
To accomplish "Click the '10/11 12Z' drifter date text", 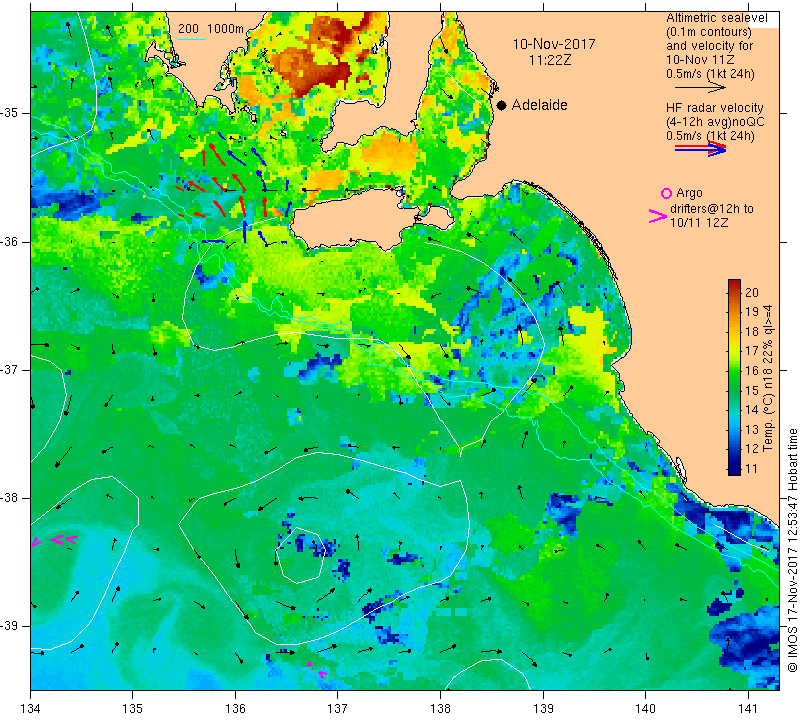I will [x=699, y=222].
